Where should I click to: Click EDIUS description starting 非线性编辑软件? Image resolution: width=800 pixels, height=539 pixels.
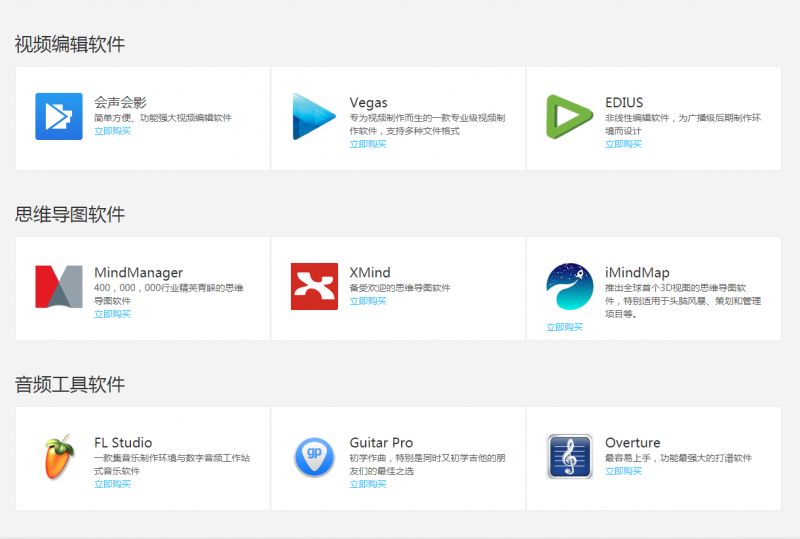click(683, 125)
